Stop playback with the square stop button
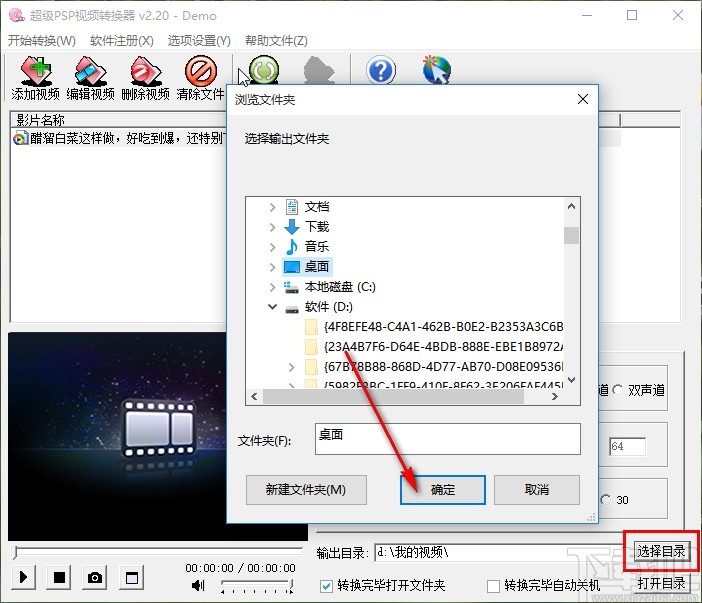Viewport: 702px width, 603px height. coord(59,577)
